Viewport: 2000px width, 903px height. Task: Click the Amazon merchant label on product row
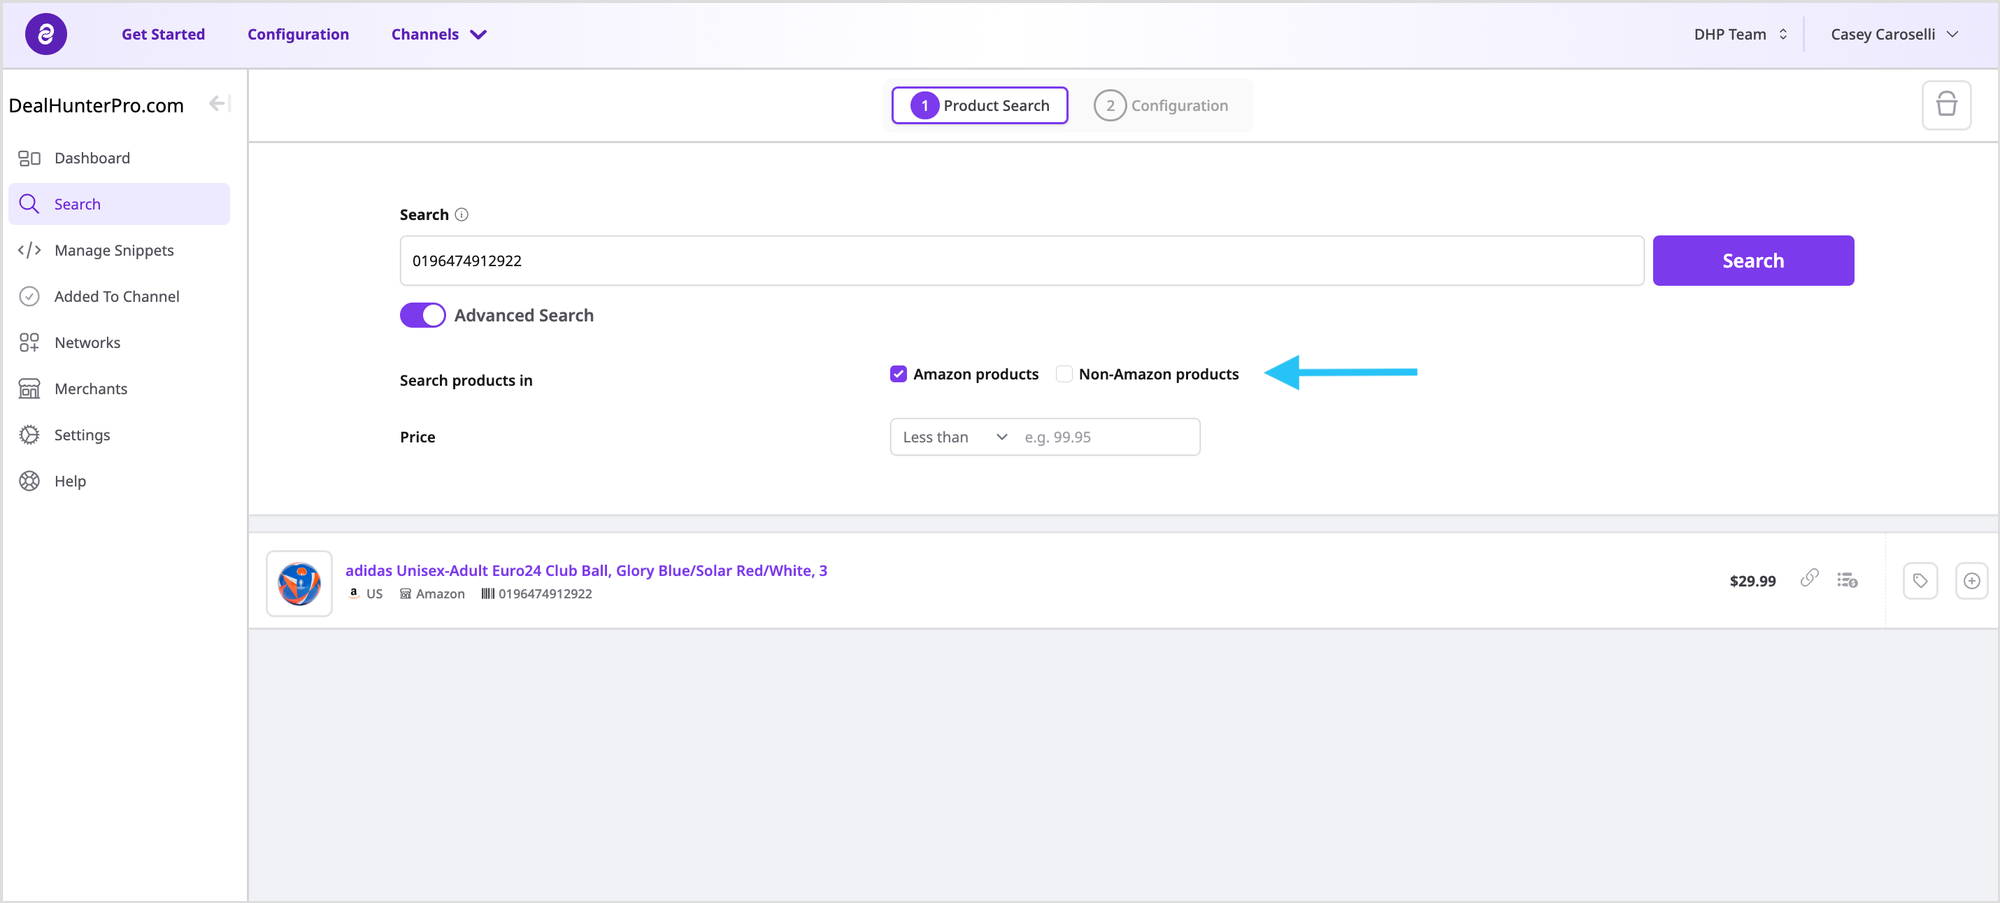440,594
